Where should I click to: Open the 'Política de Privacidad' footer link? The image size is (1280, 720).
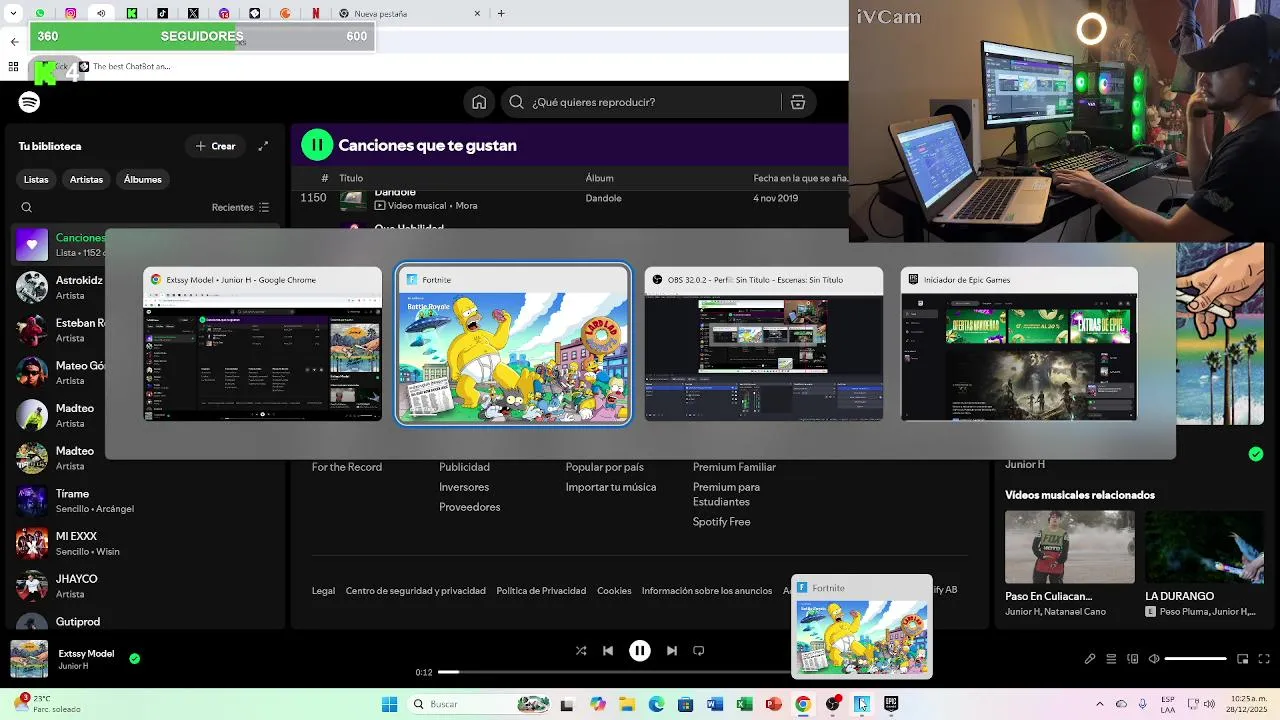click(541, 591)
